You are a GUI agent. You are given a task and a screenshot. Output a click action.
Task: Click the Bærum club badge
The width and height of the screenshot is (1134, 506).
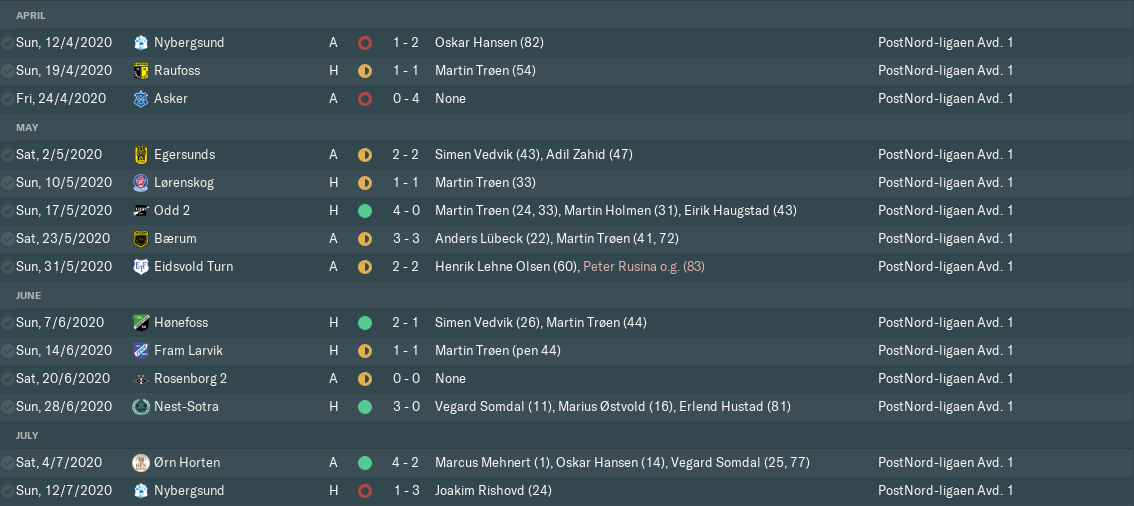[x=141, y=239]
